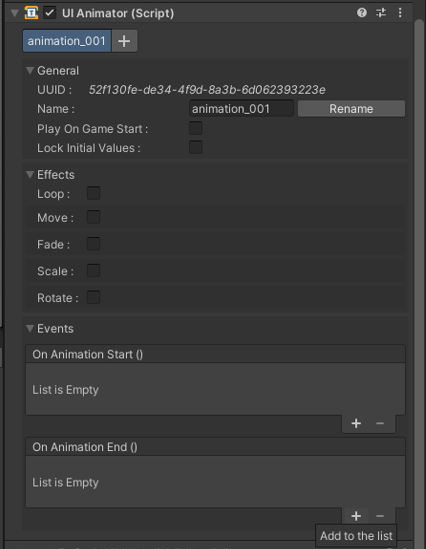Toggle the Scale effect checkbox
Image resolution: width=426 pixels, height=549 pixels.
point(93,271)
